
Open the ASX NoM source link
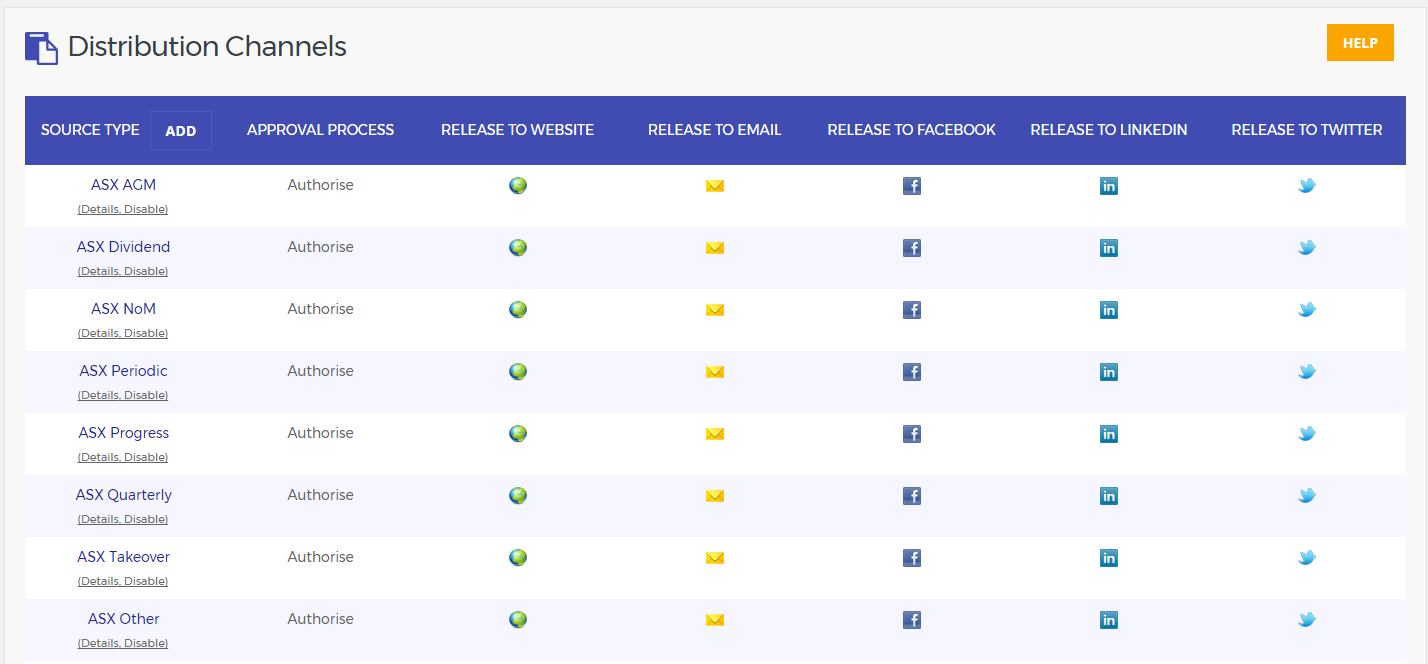tap(123, 309)
